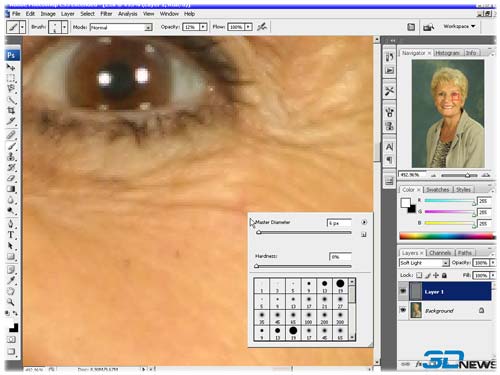Open the Analysis menu
The image size is (500, 375).
coord(127,14)
